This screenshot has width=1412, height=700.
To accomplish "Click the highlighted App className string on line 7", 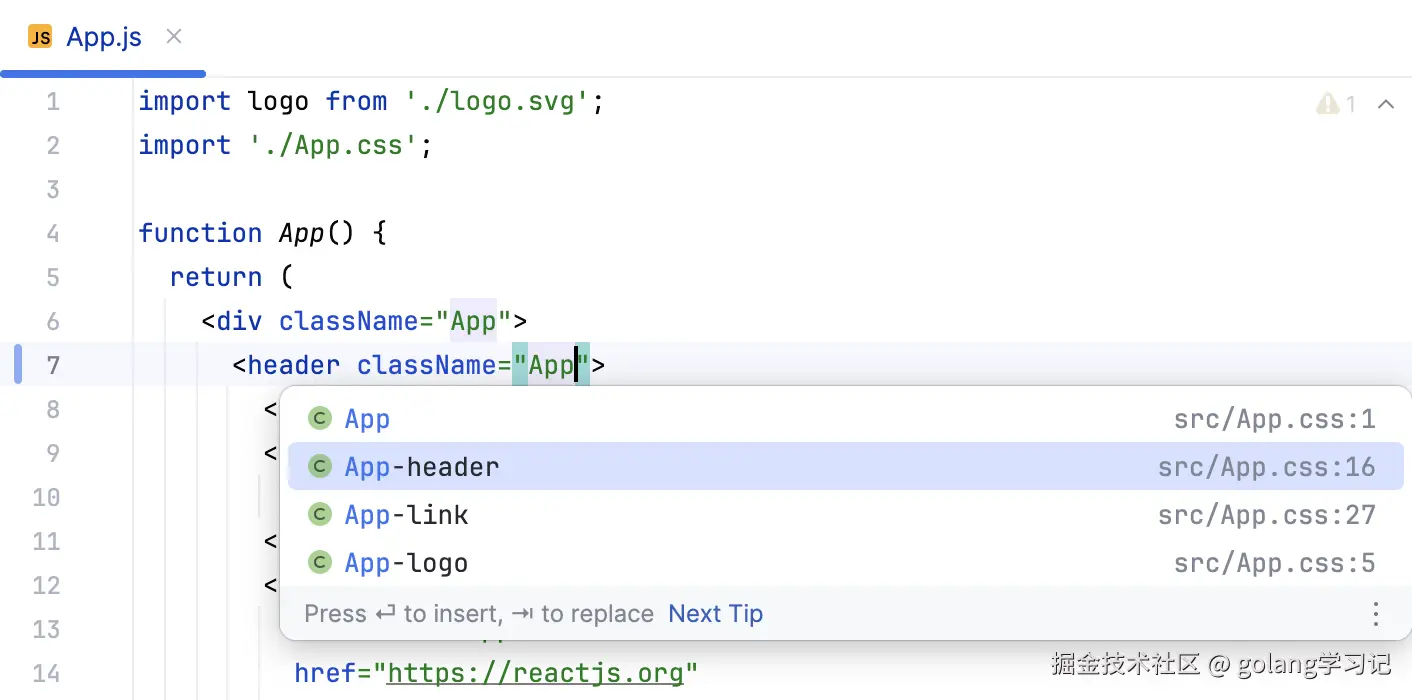I will 550,364.
